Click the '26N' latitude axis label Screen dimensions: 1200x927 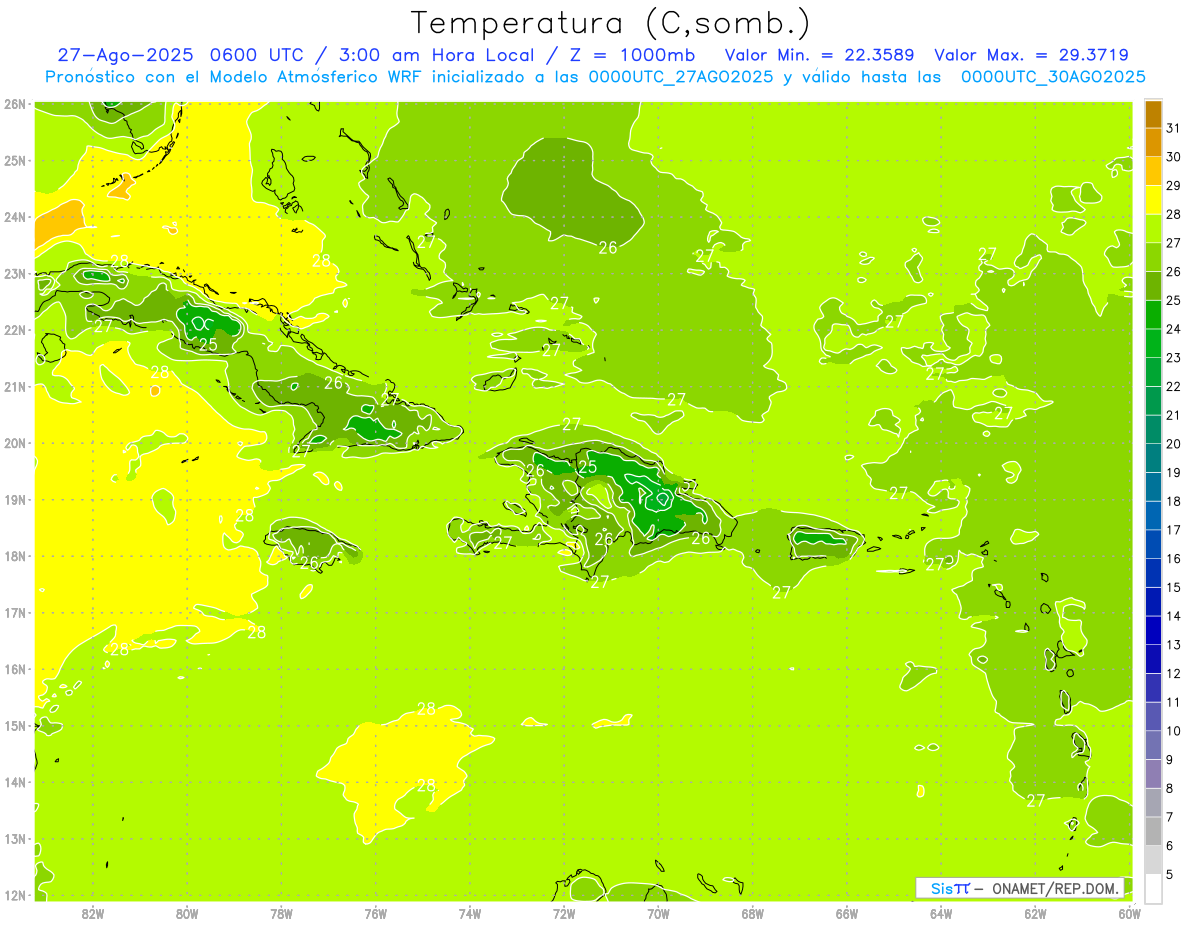15,104
